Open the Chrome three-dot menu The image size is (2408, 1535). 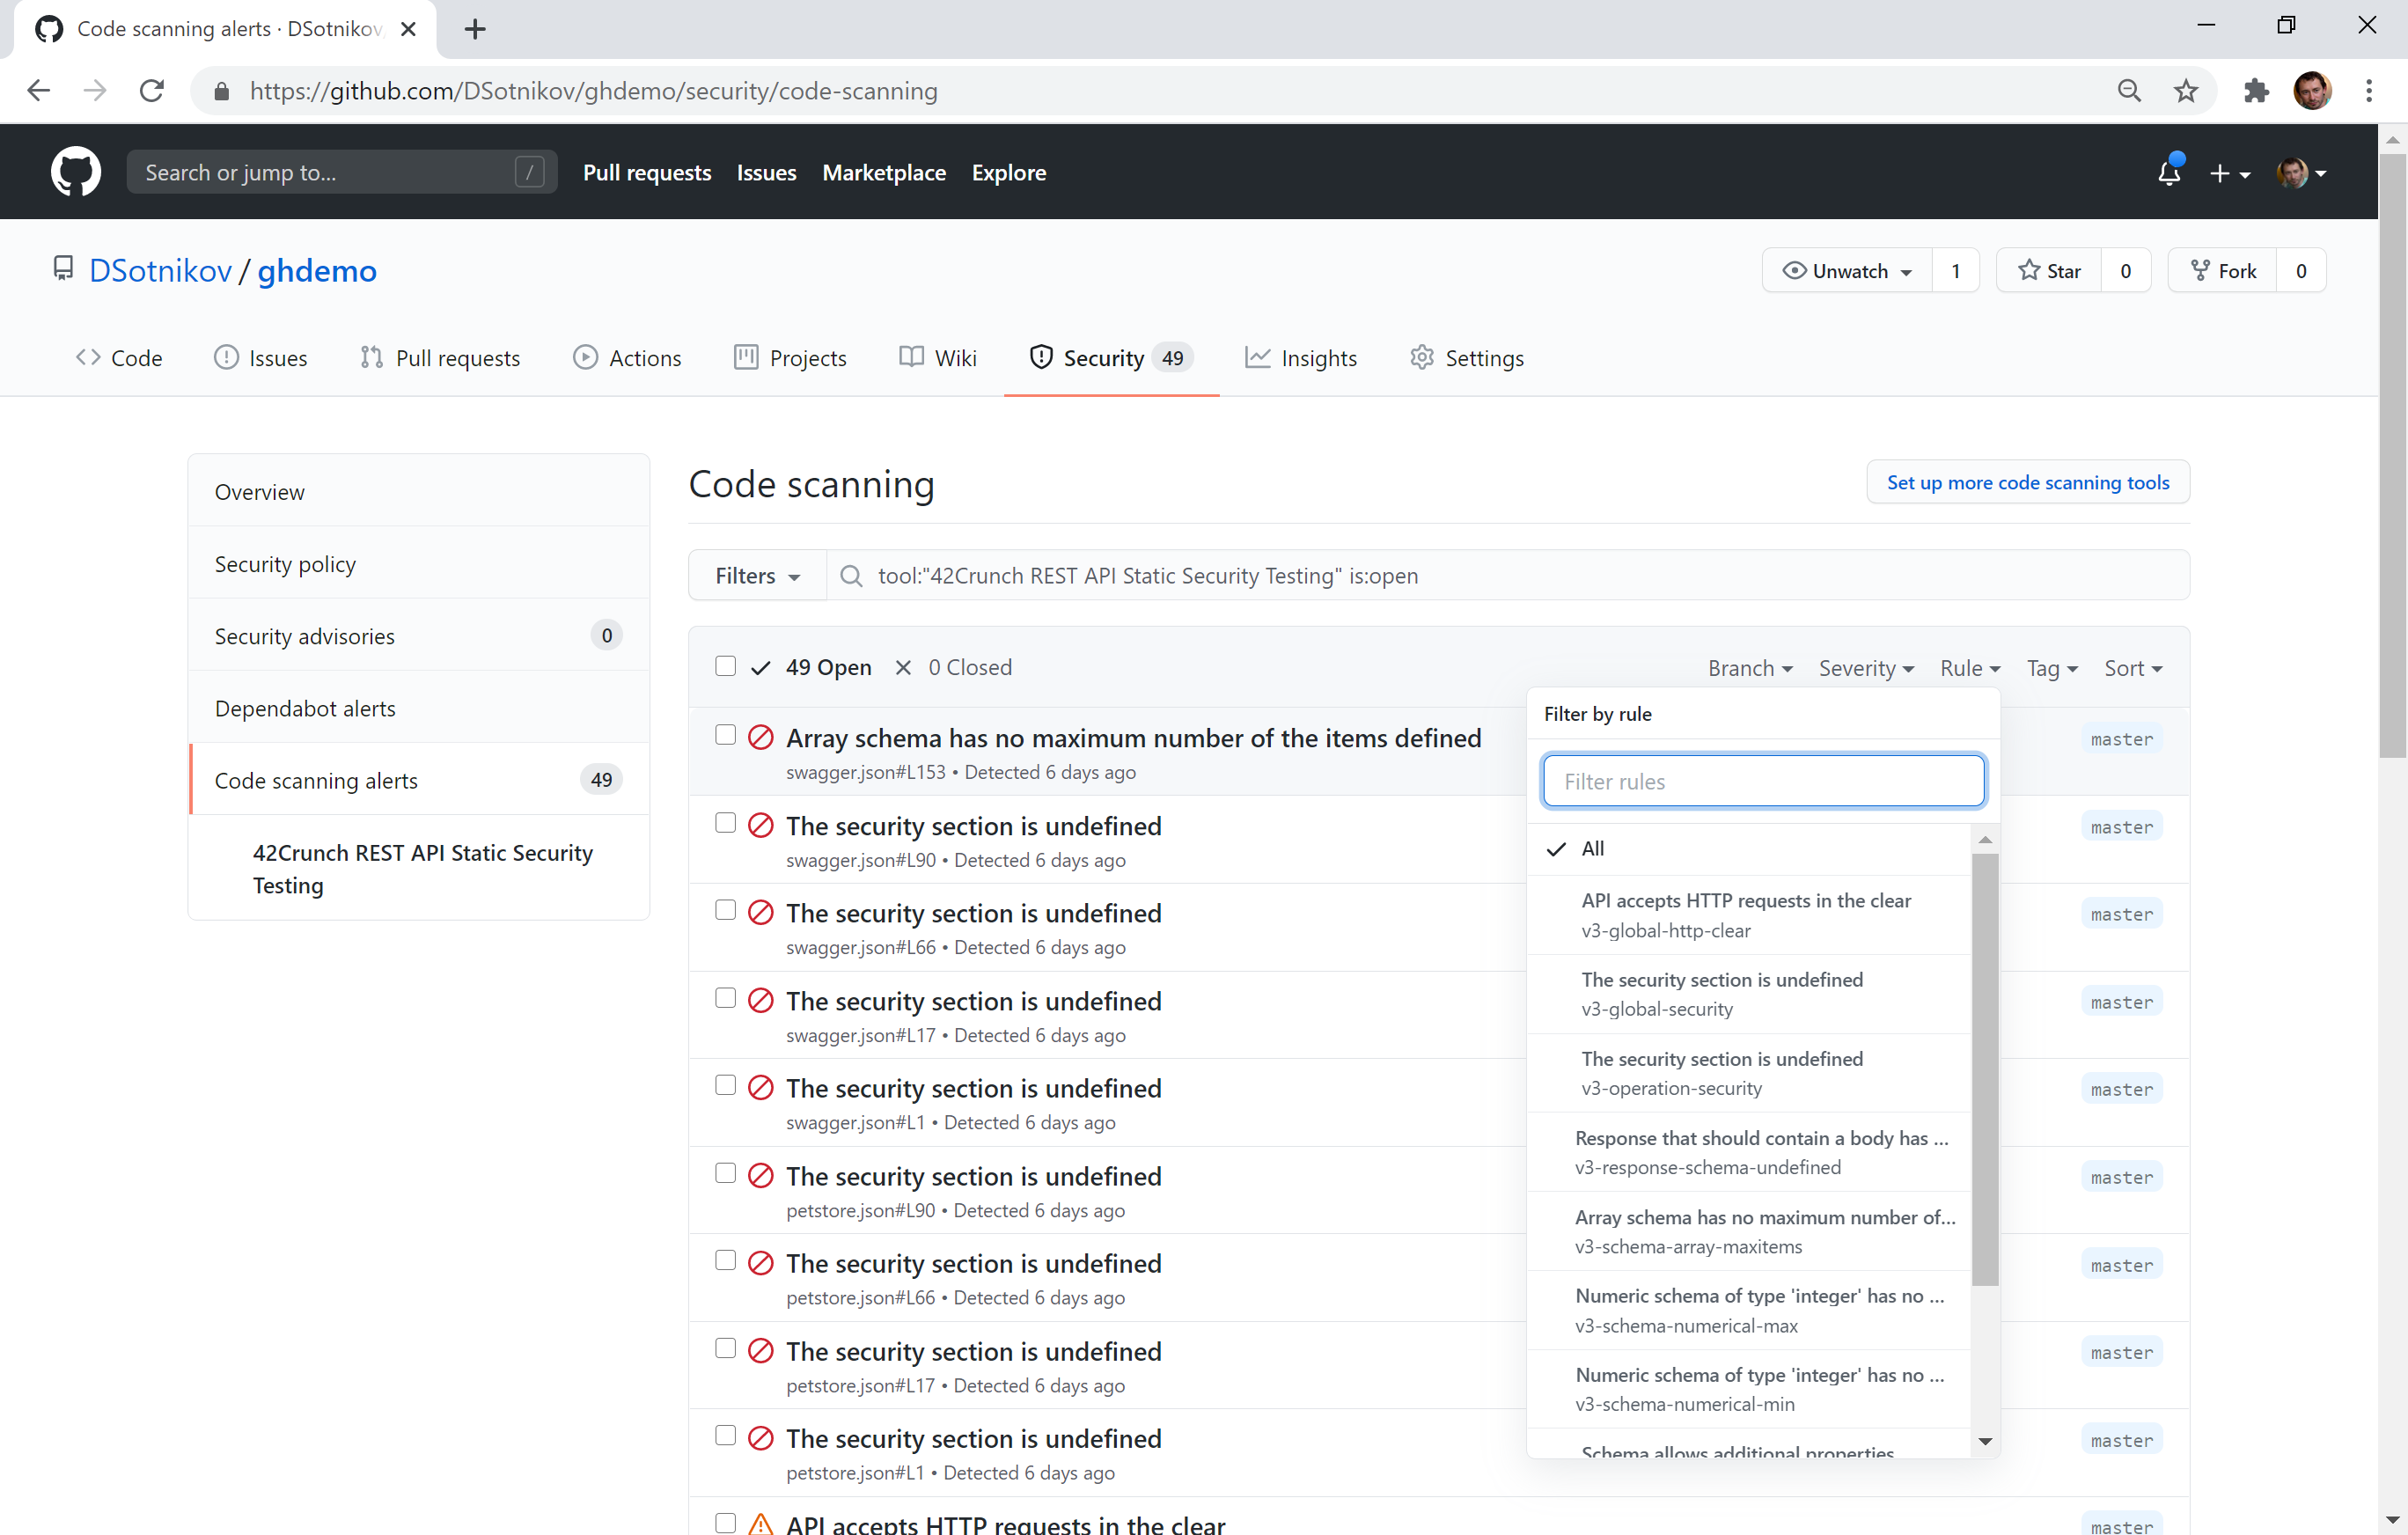(2369, 91)
